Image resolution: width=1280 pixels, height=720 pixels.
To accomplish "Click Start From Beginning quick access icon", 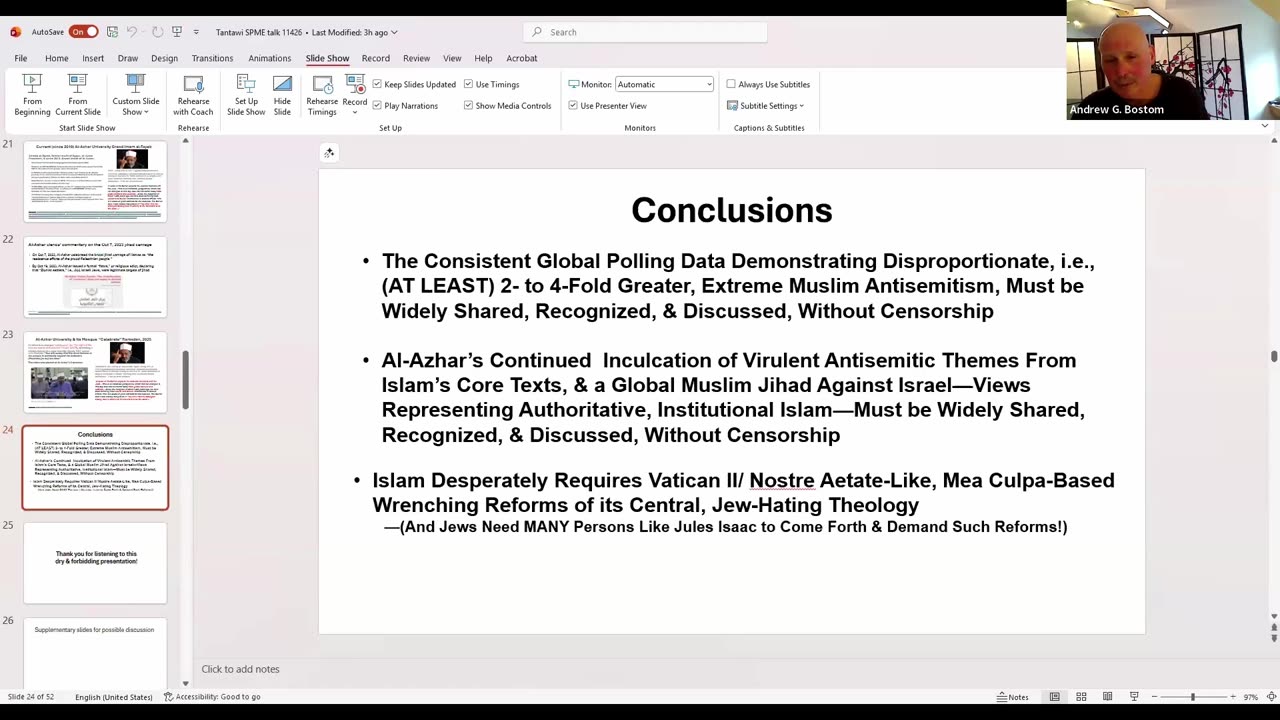I will 177,32.
